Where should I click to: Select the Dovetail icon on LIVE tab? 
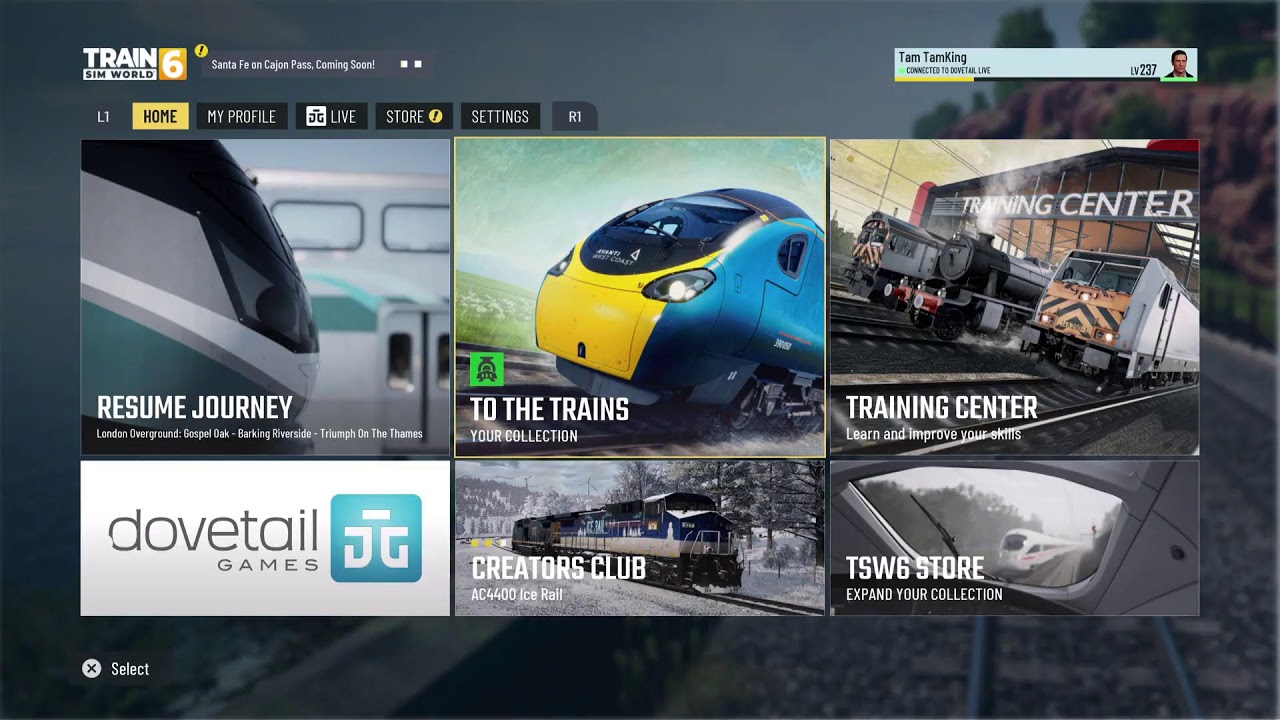tap(316, 117)
